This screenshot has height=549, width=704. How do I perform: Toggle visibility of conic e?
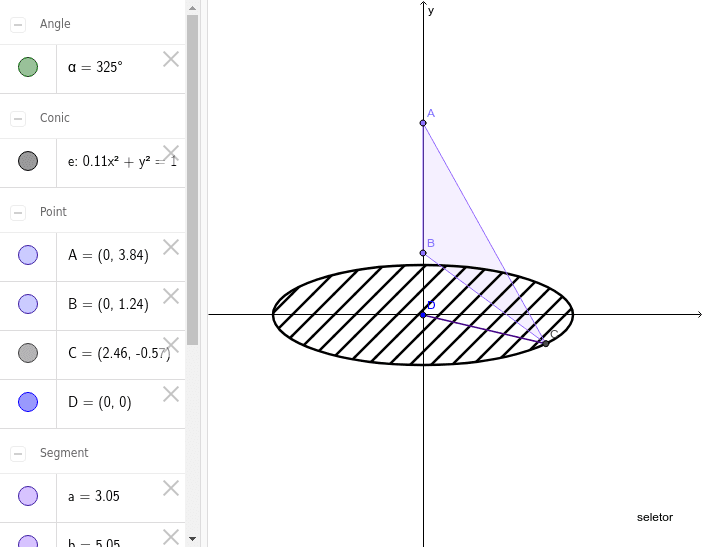pyautogui.click(x=28, y=161)
